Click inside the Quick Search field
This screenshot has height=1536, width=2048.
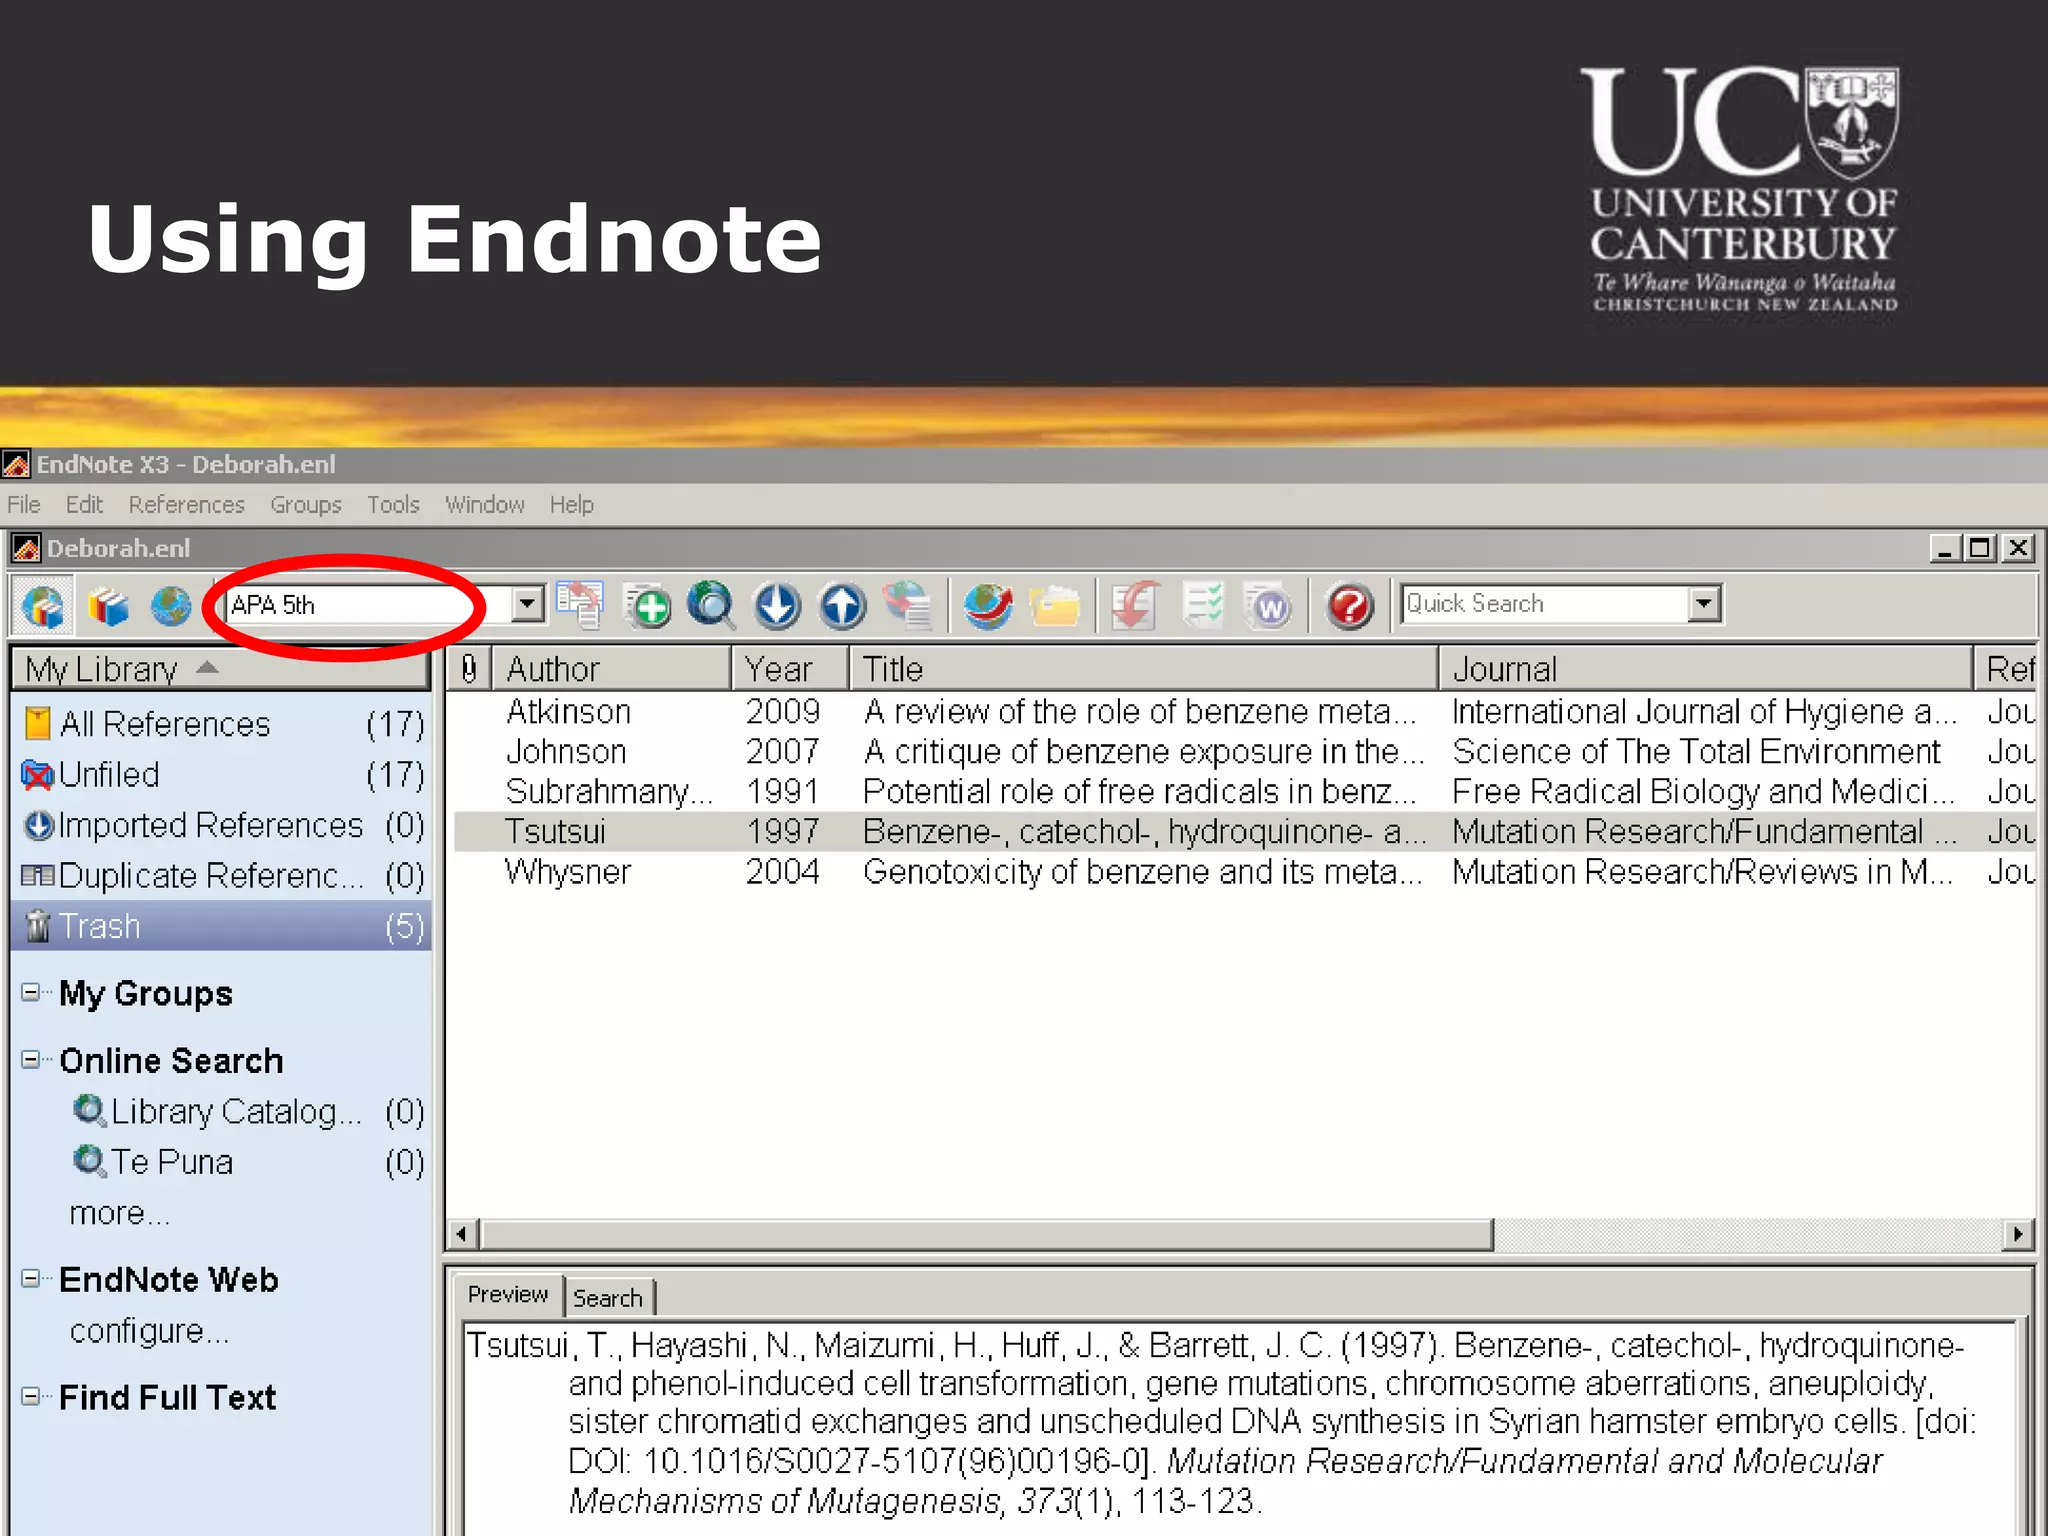(1545, 604)
